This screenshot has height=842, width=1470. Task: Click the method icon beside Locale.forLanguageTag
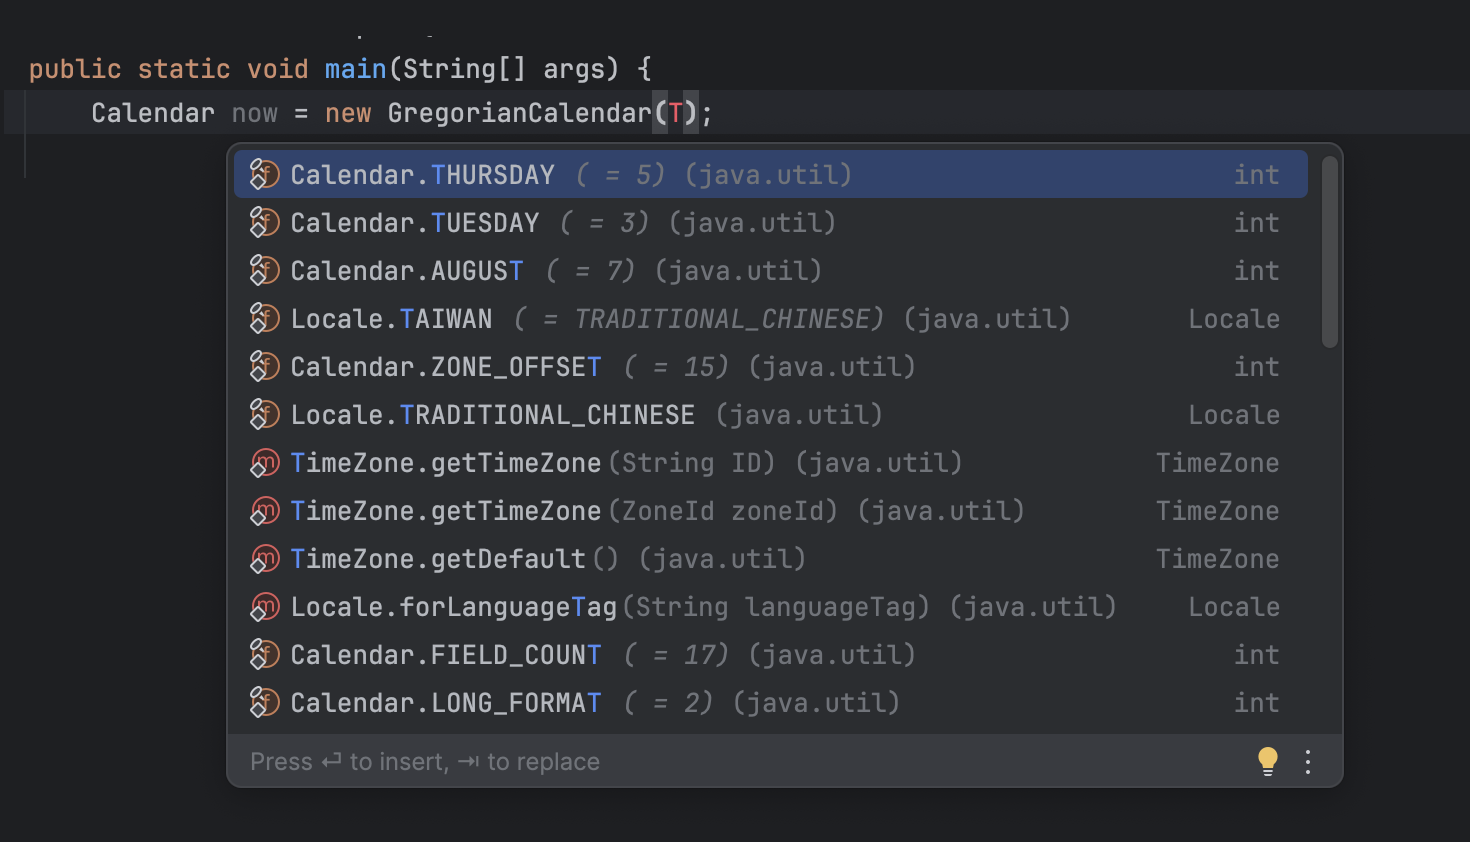tap(264, 606)
